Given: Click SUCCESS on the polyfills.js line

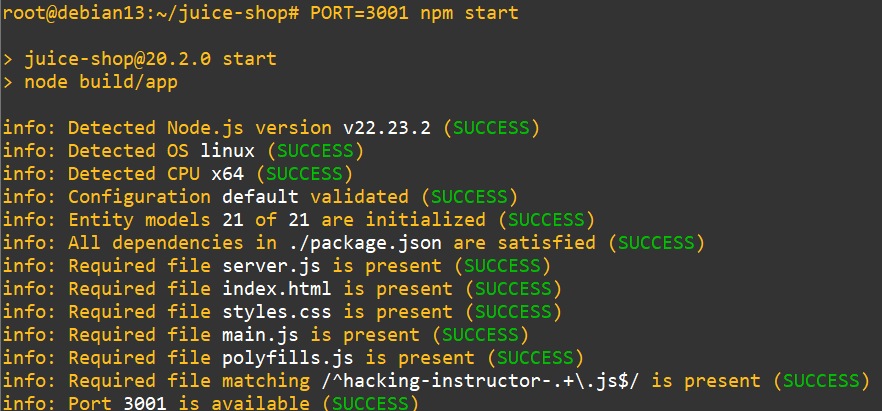Looking at the screenshot, I should tap(536, 358).
